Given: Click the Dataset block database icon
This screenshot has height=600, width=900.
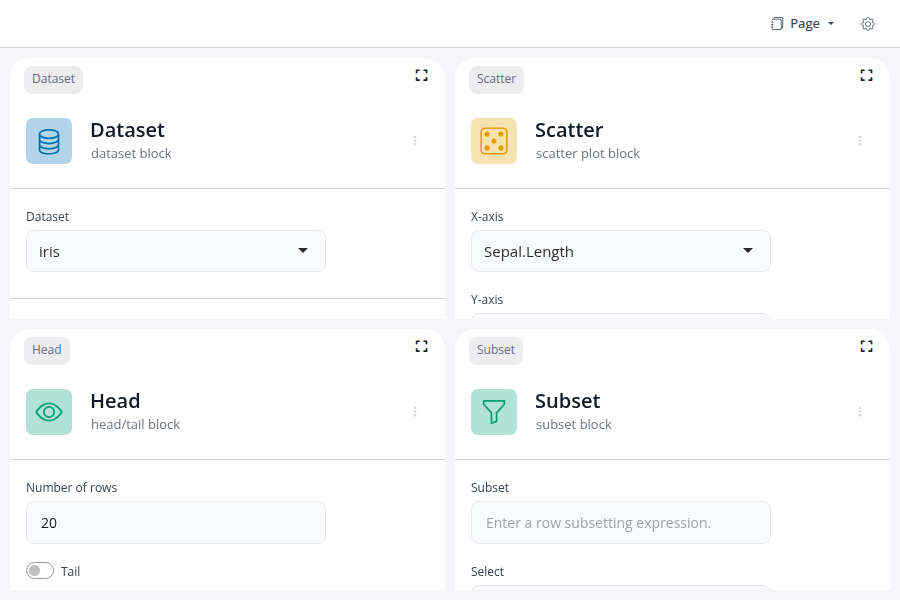Looking at the screenshot, I should (x=49, y=141).
